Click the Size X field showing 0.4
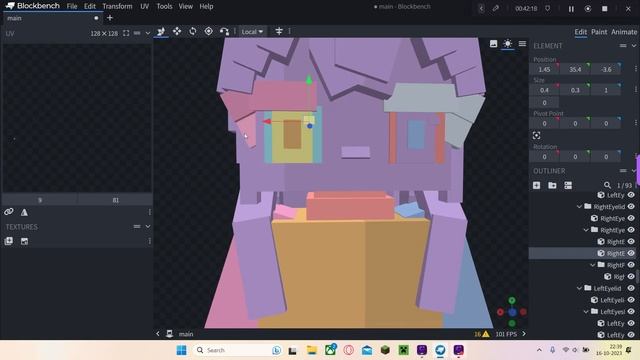Viewport: 640px width, 360px height. 544,90
